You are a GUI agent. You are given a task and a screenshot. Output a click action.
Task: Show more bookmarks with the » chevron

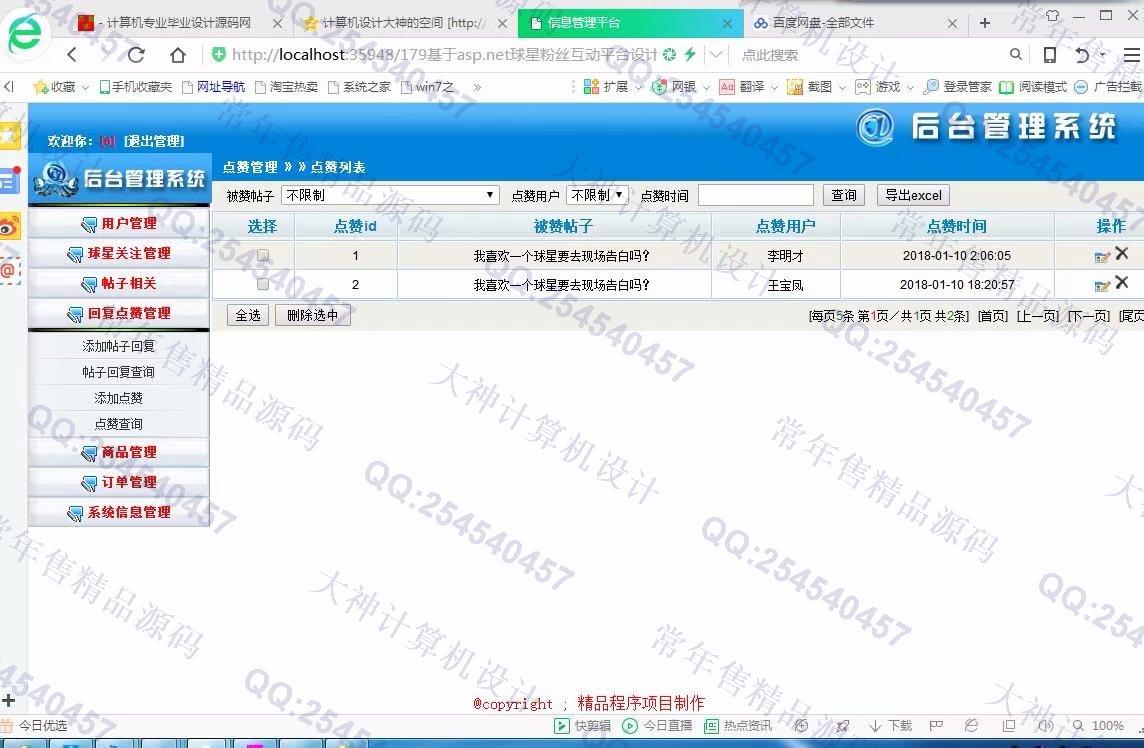coord(477,87)
